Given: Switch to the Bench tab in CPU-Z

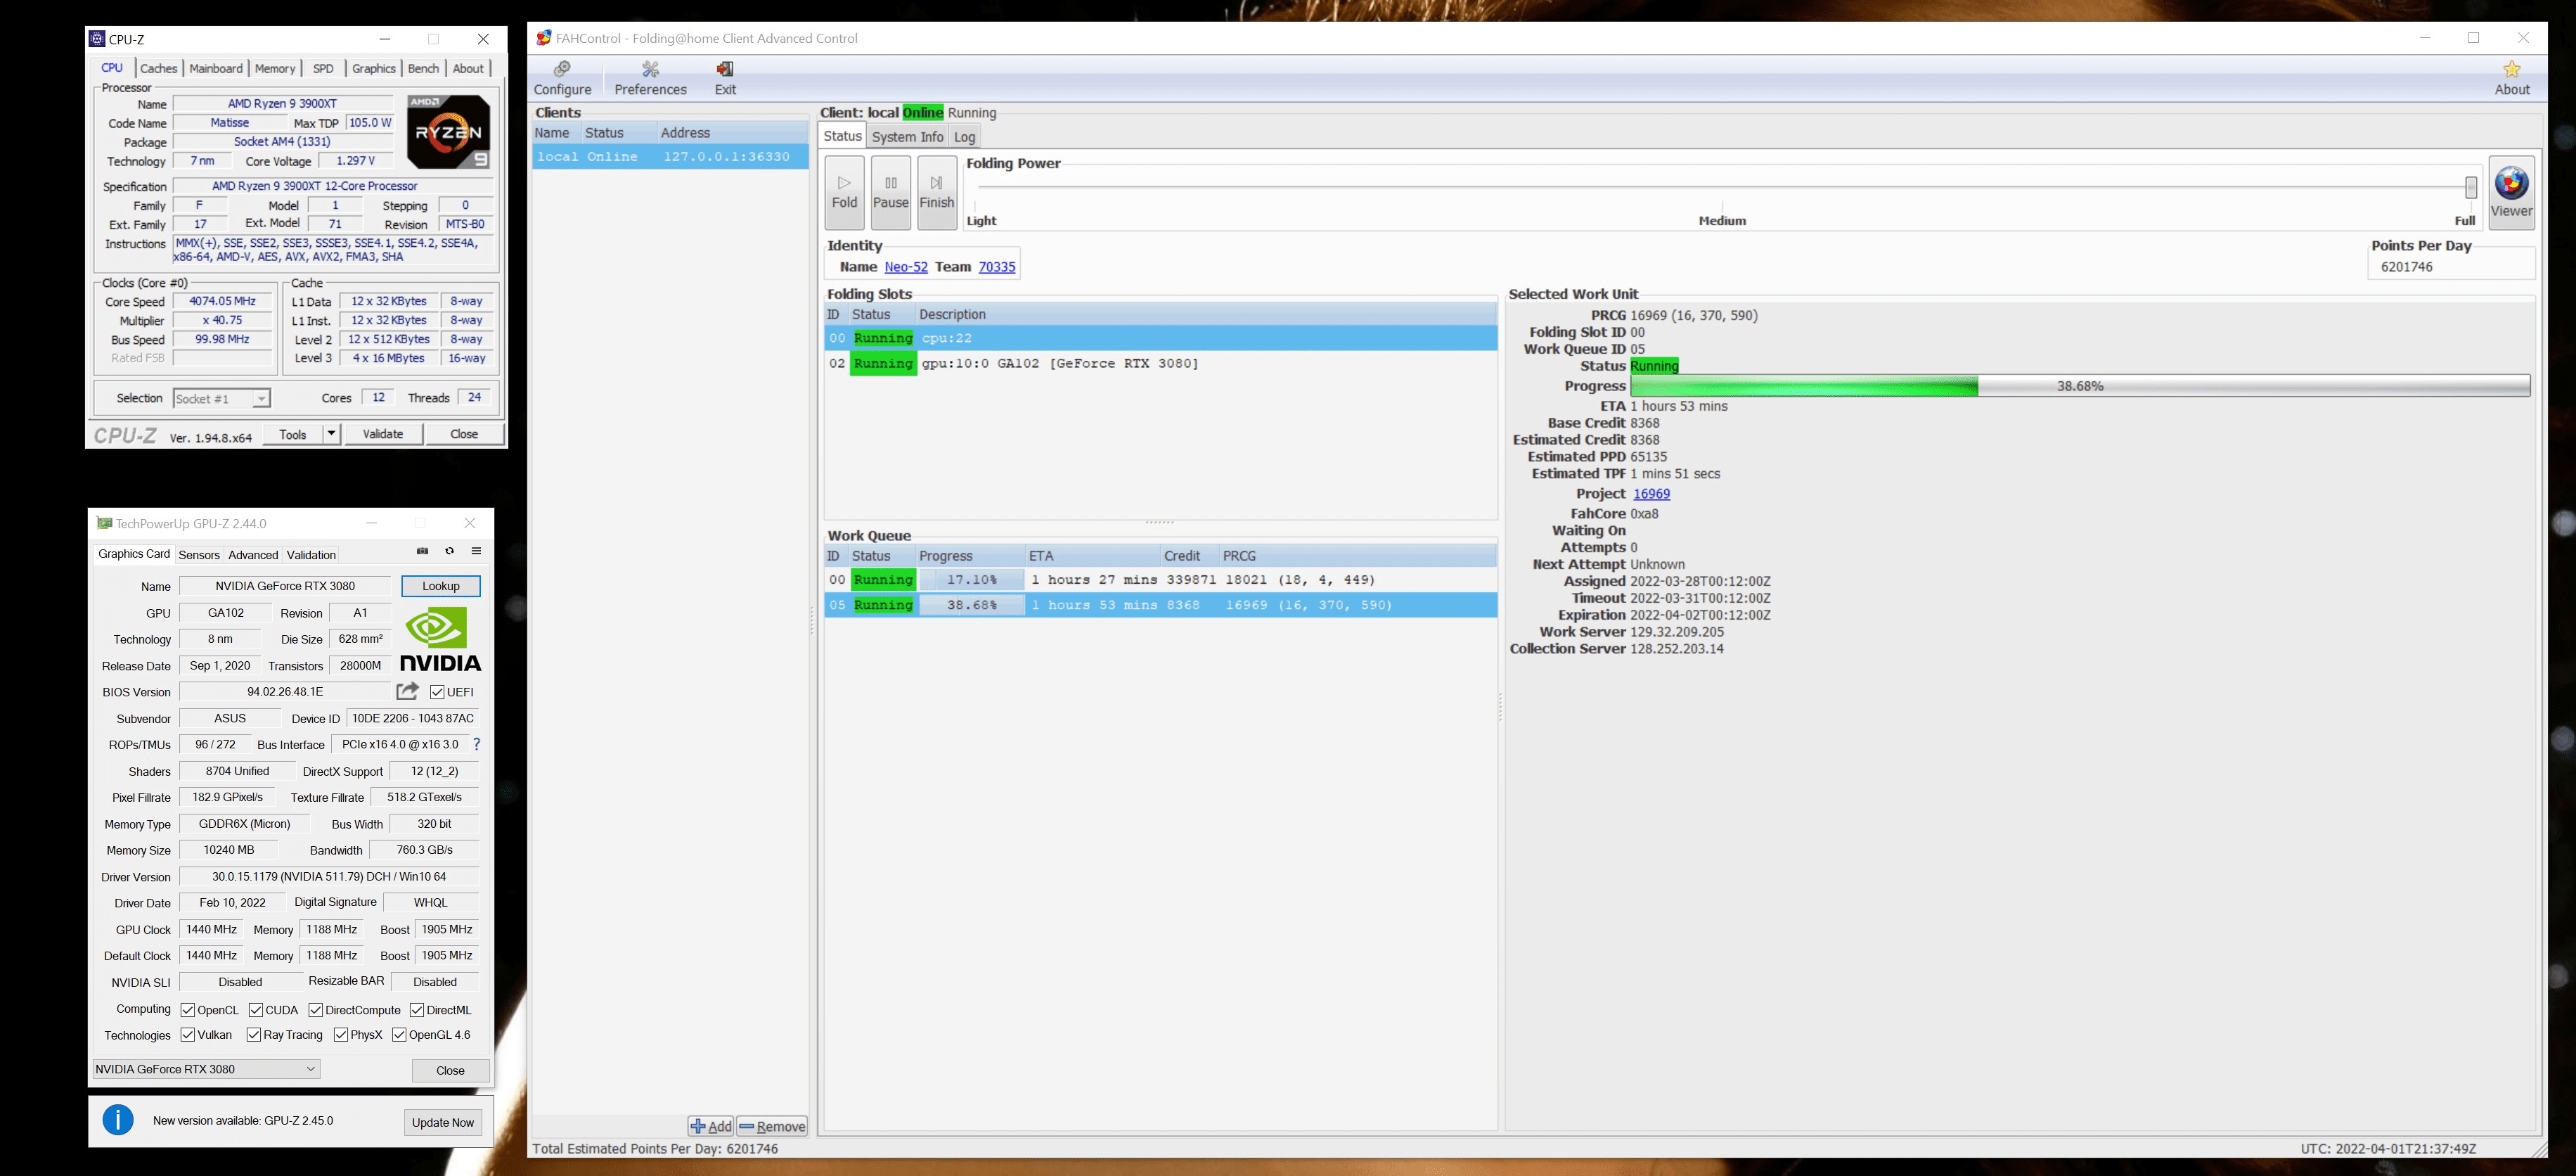Looking at the screenshot, I should 423,68.
